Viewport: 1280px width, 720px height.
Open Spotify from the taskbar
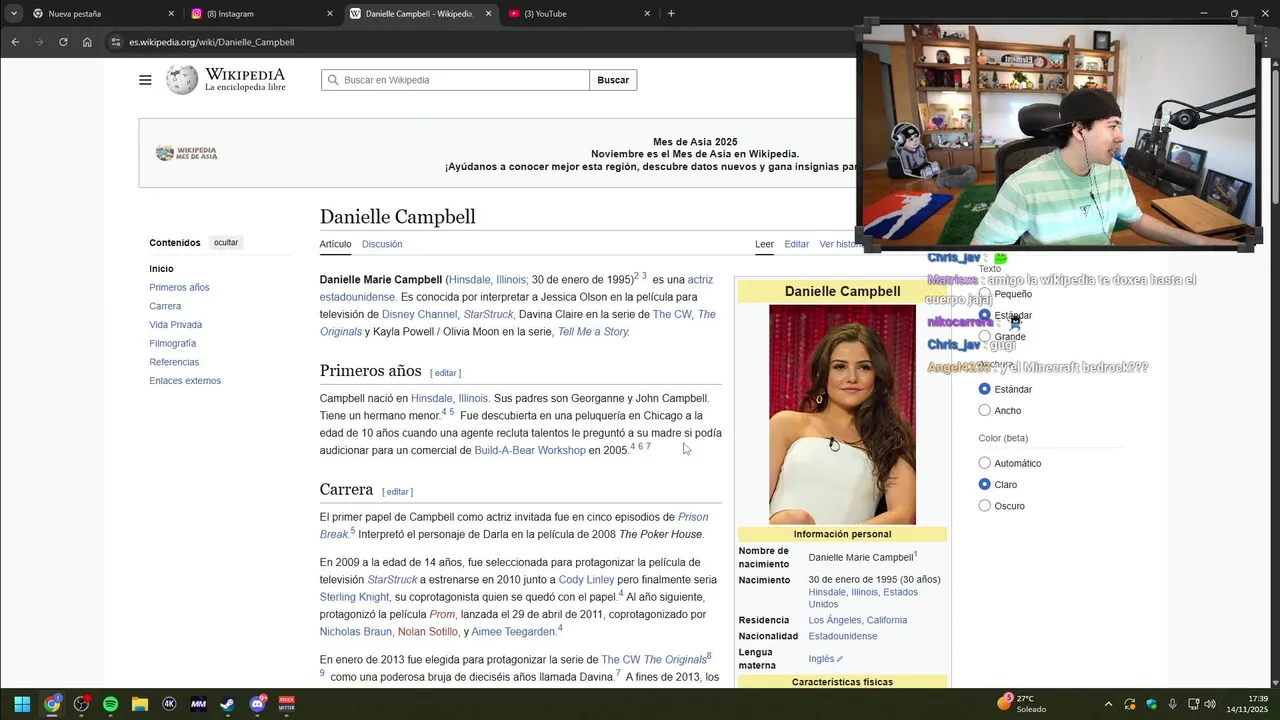110,704
